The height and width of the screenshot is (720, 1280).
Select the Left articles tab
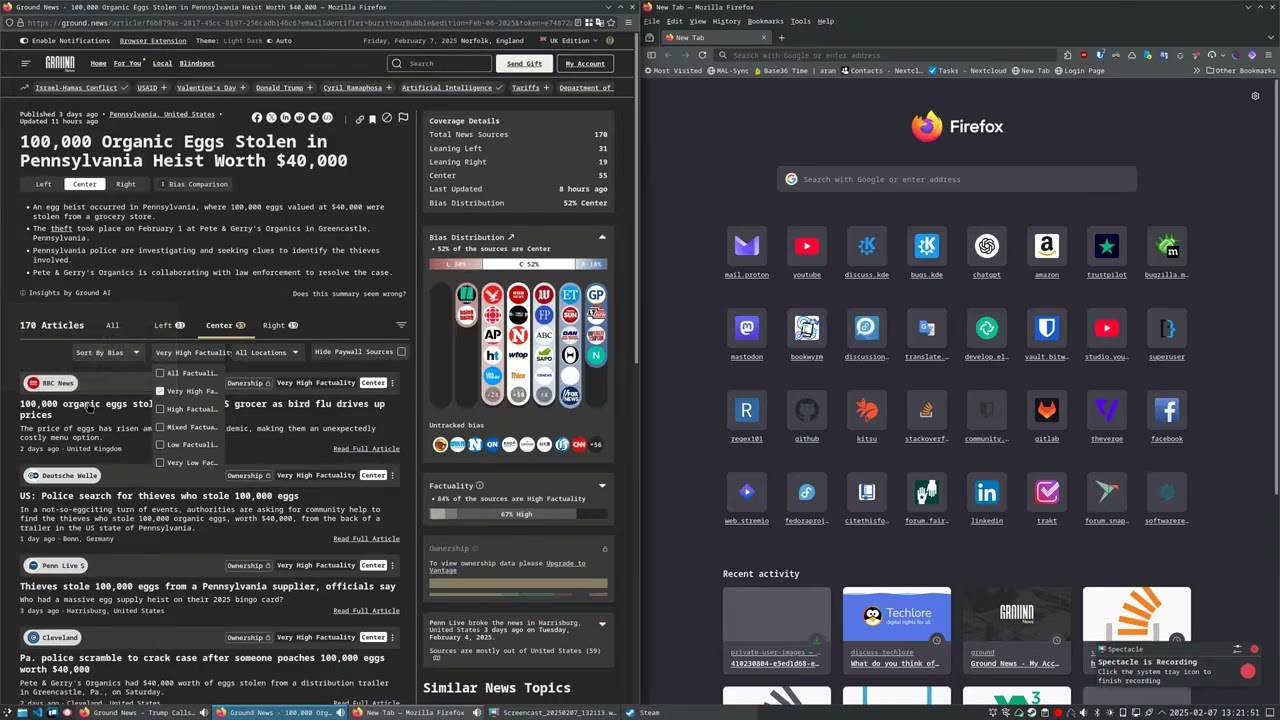(169, 325)
